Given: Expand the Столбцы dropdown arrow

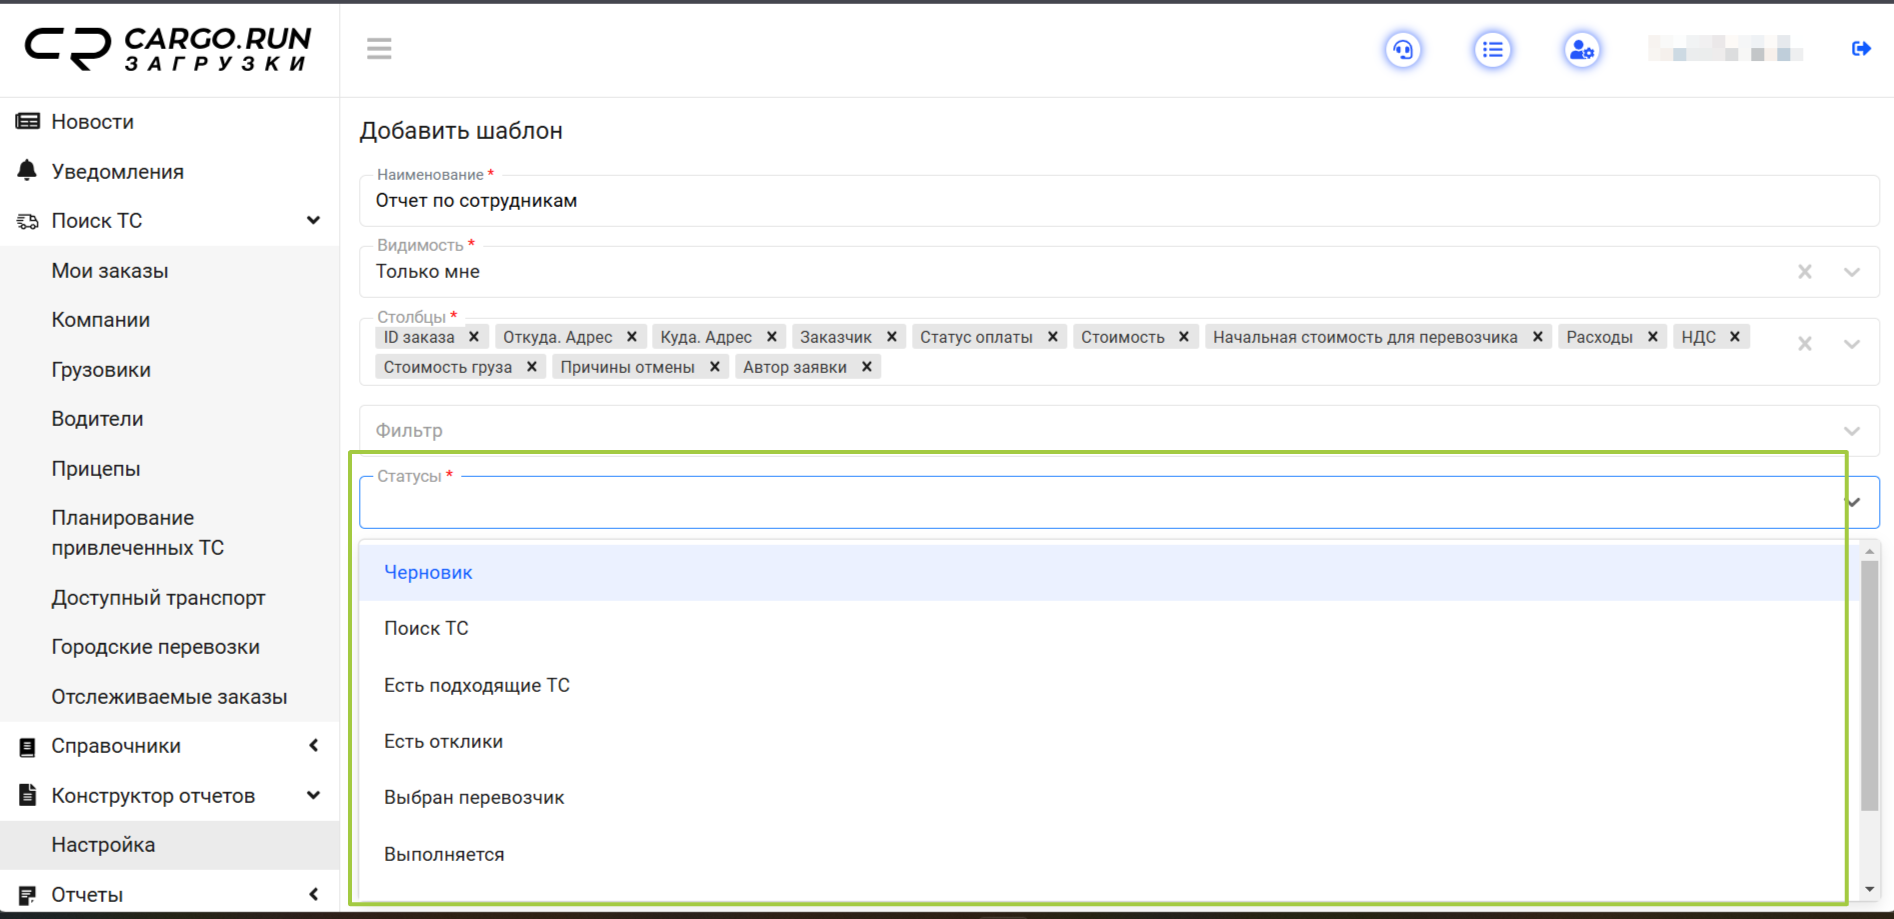Looking at the screenshot, I should click(x=1852, y=344).
